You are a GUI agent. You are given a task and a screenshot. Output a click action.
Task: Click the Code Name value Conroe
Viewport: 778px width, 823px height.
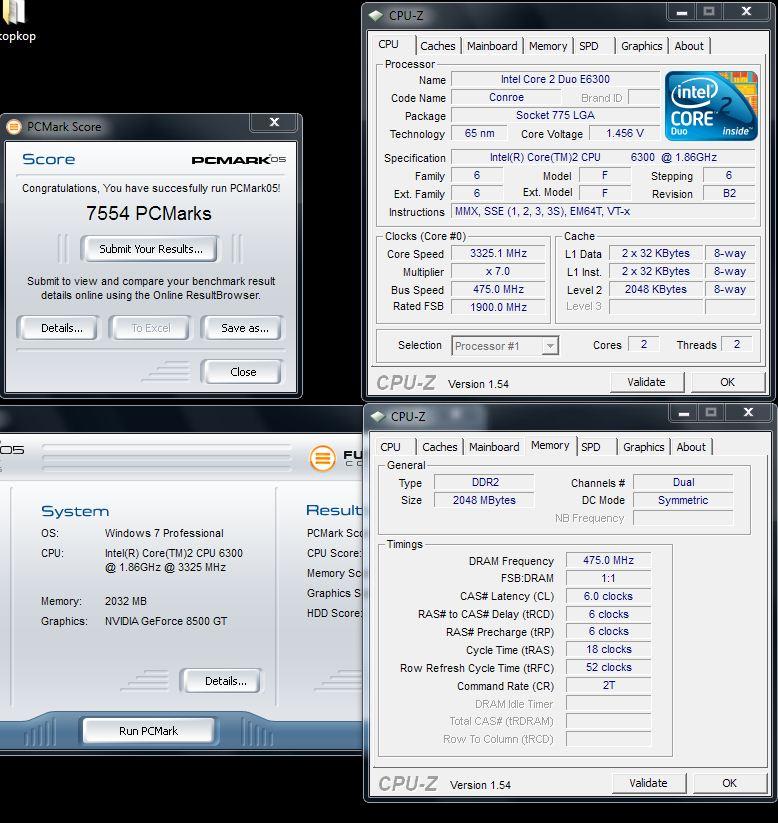point(506,98)
